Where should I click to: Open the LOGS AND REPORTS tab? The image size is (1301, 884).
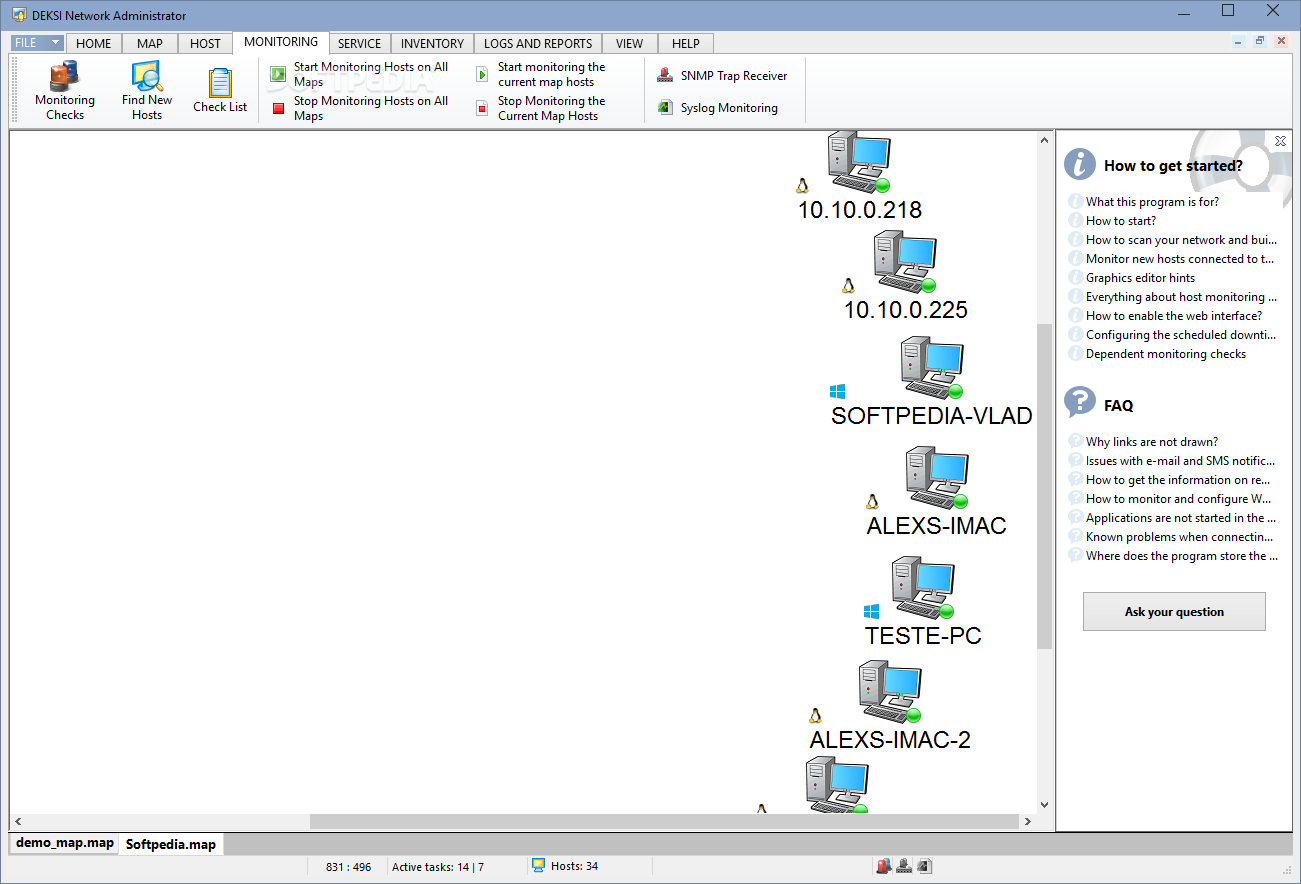538,43
